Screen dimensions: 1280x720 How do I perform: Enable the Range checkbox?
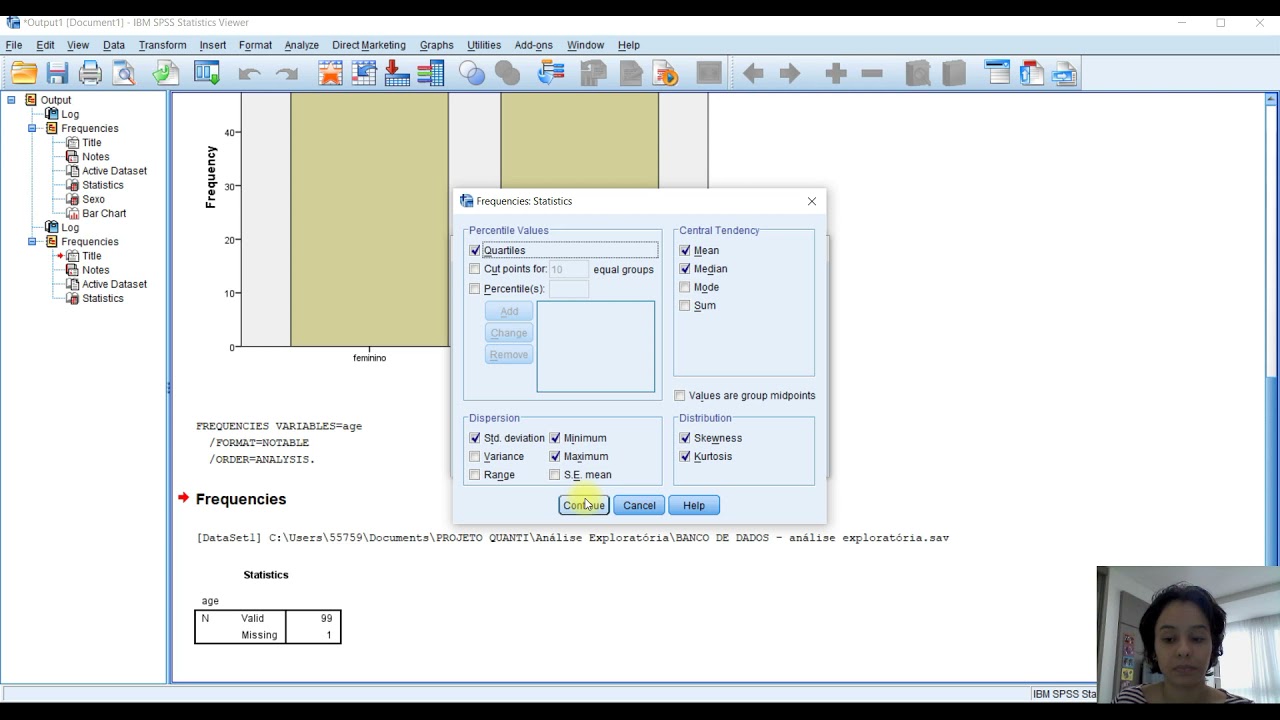point(475,475)
